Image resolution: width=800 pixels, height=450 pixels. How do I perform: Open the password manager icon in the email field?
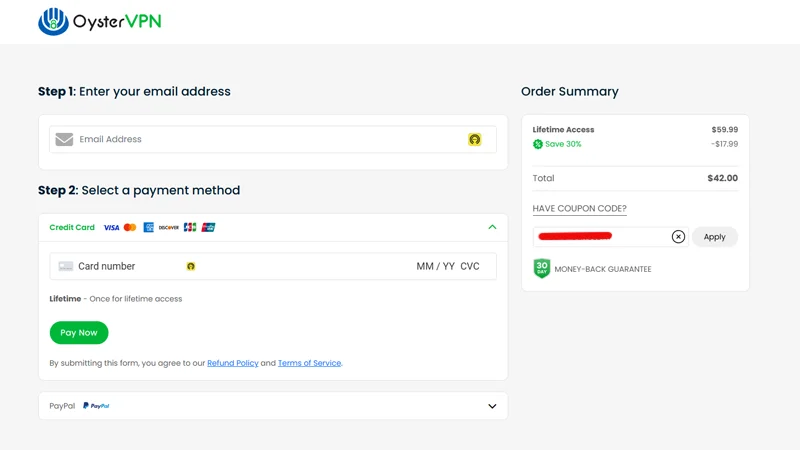pyautogui.click(x=474, y=139)
